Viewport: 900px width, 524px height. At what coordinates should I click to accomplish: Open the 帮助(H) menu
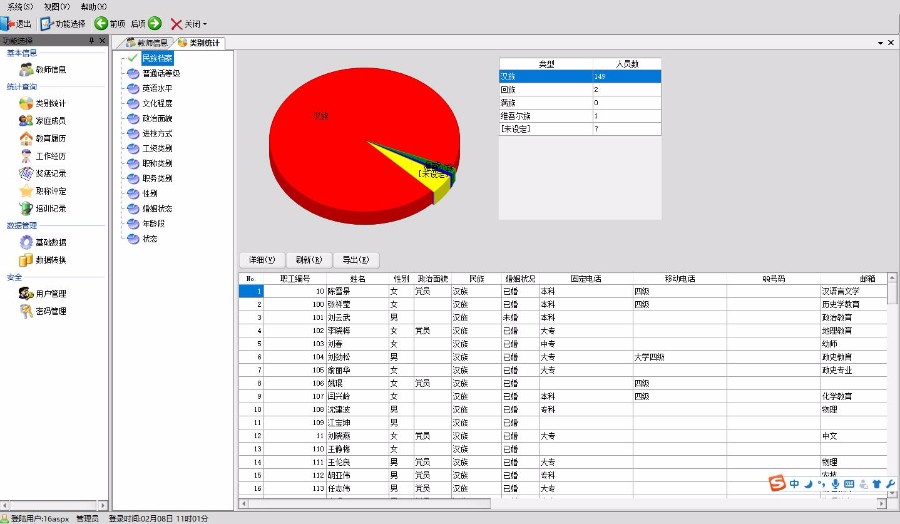click(x=94, y=7)
